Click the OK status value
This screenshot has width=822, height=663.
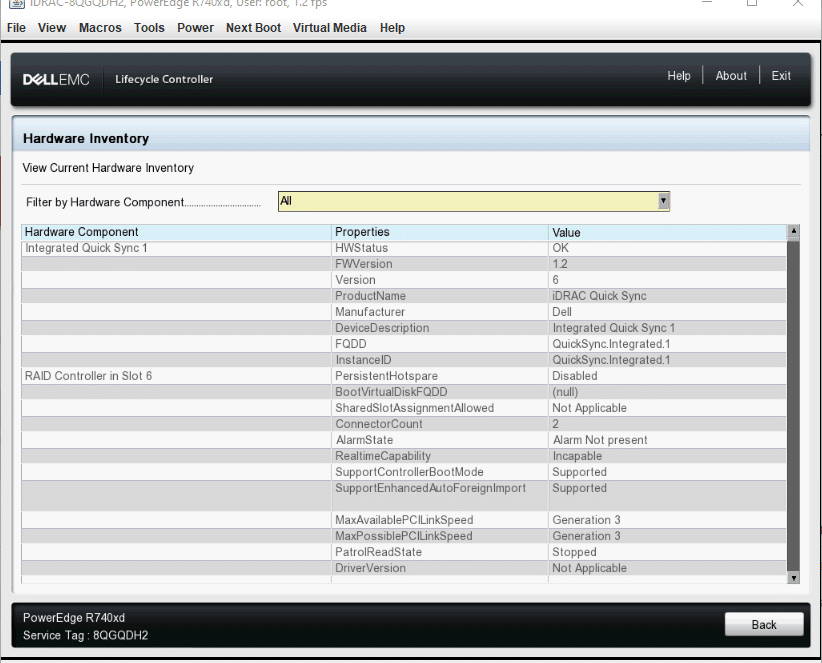(560, 248)
